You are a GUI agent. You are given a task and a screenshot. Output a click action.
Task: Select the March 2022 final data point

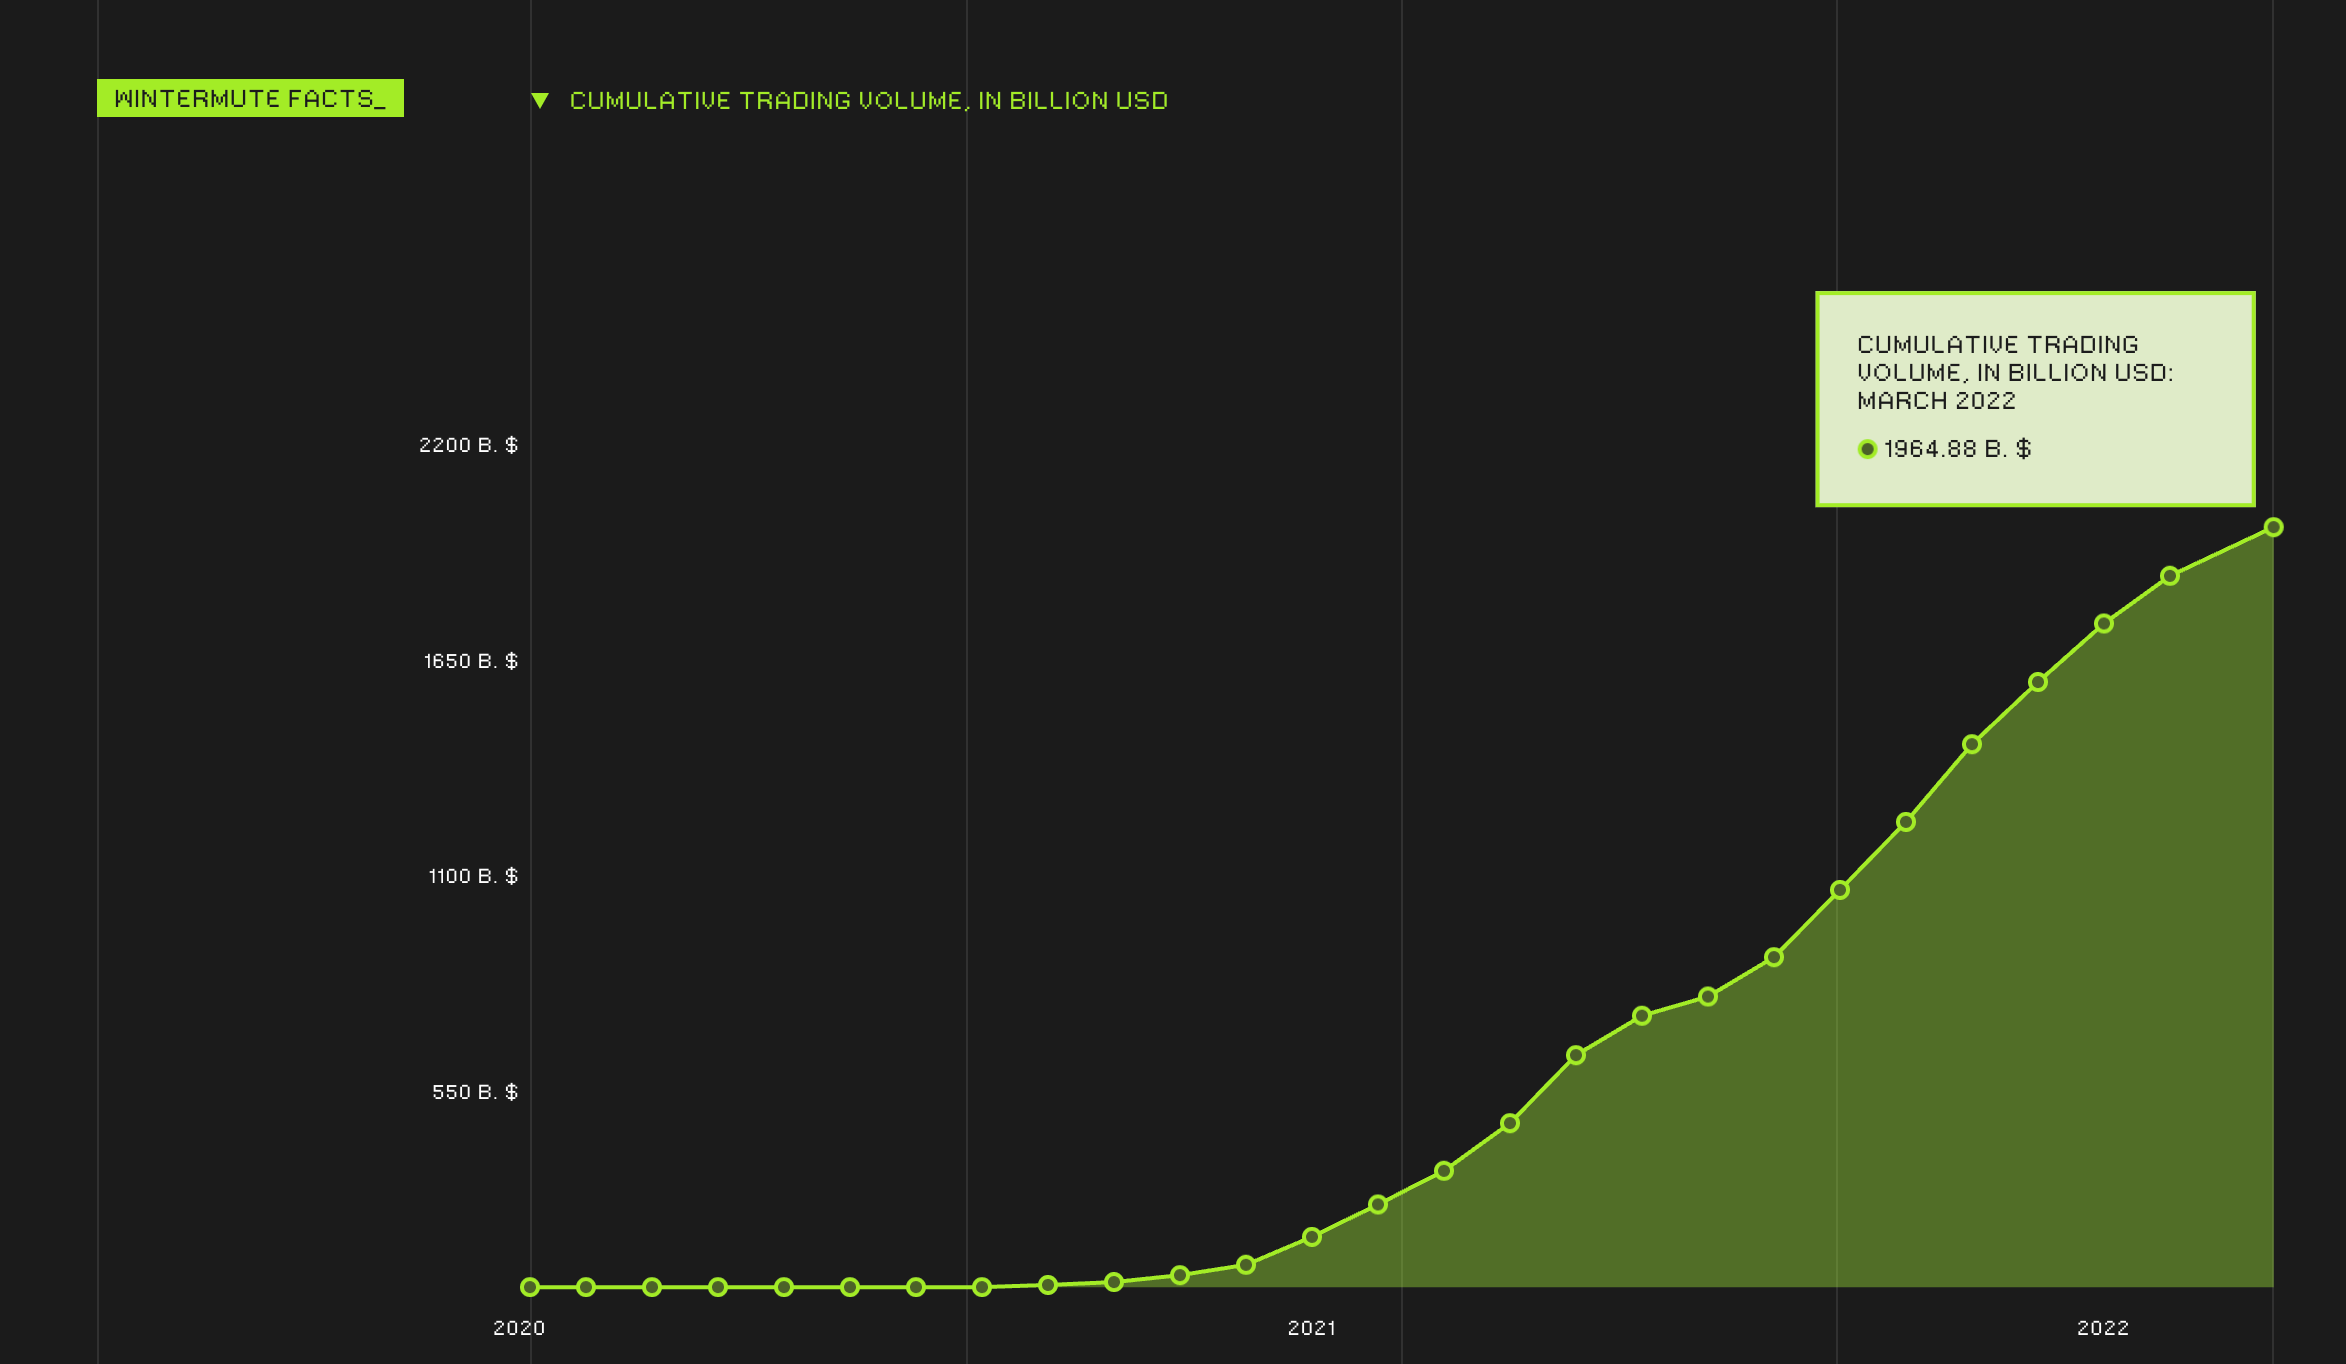[x=2273, y=527]
